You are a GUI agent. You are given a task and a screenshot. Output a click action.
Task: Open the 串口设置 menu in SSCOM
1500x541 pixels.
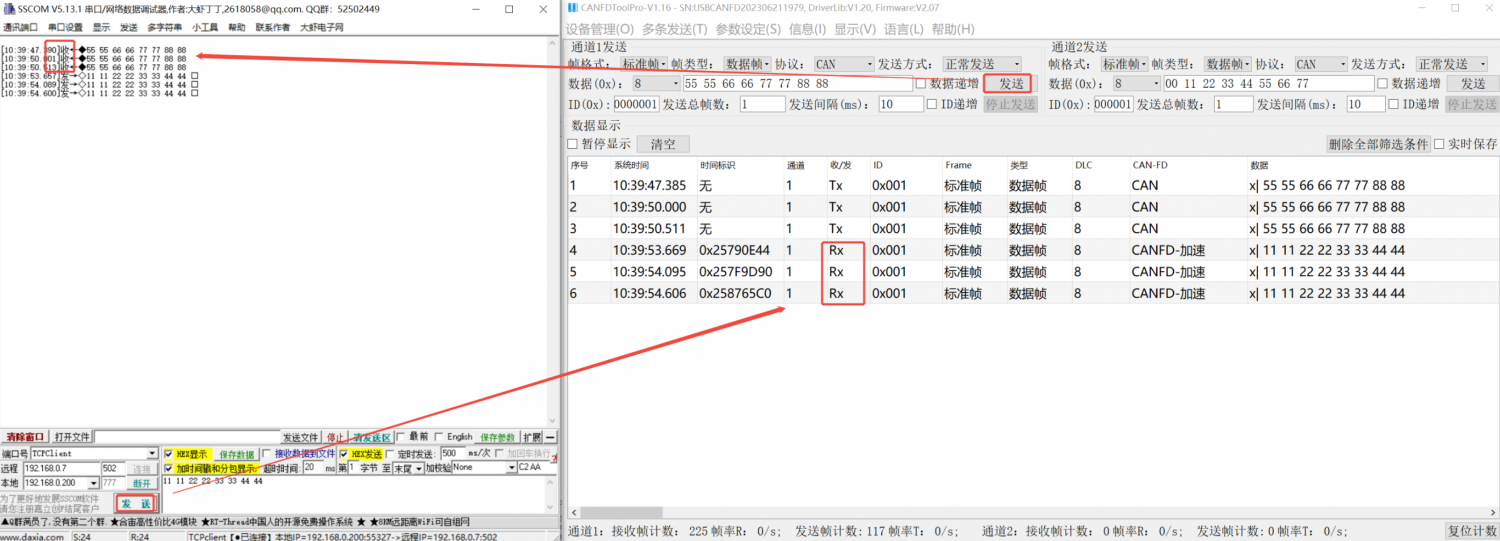(65, 27)
